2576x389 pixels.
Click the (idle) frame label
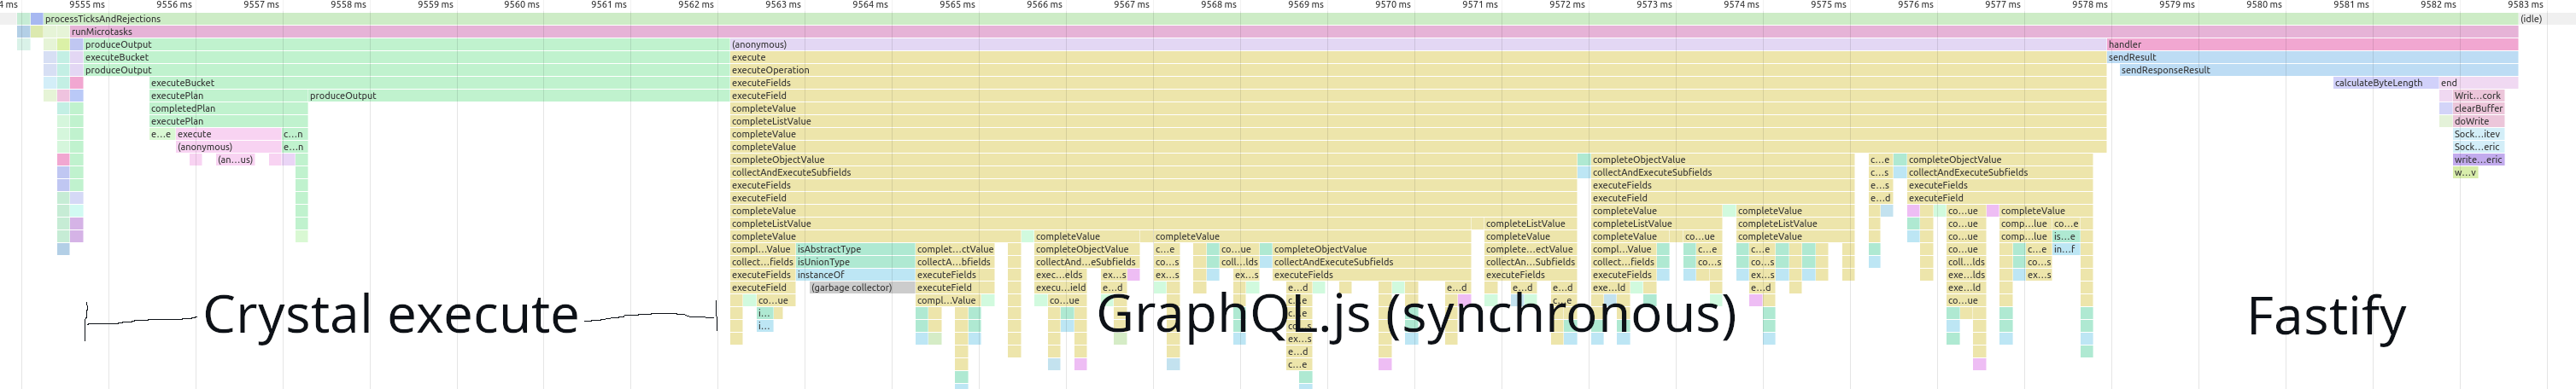click(x=2531, y=19)
